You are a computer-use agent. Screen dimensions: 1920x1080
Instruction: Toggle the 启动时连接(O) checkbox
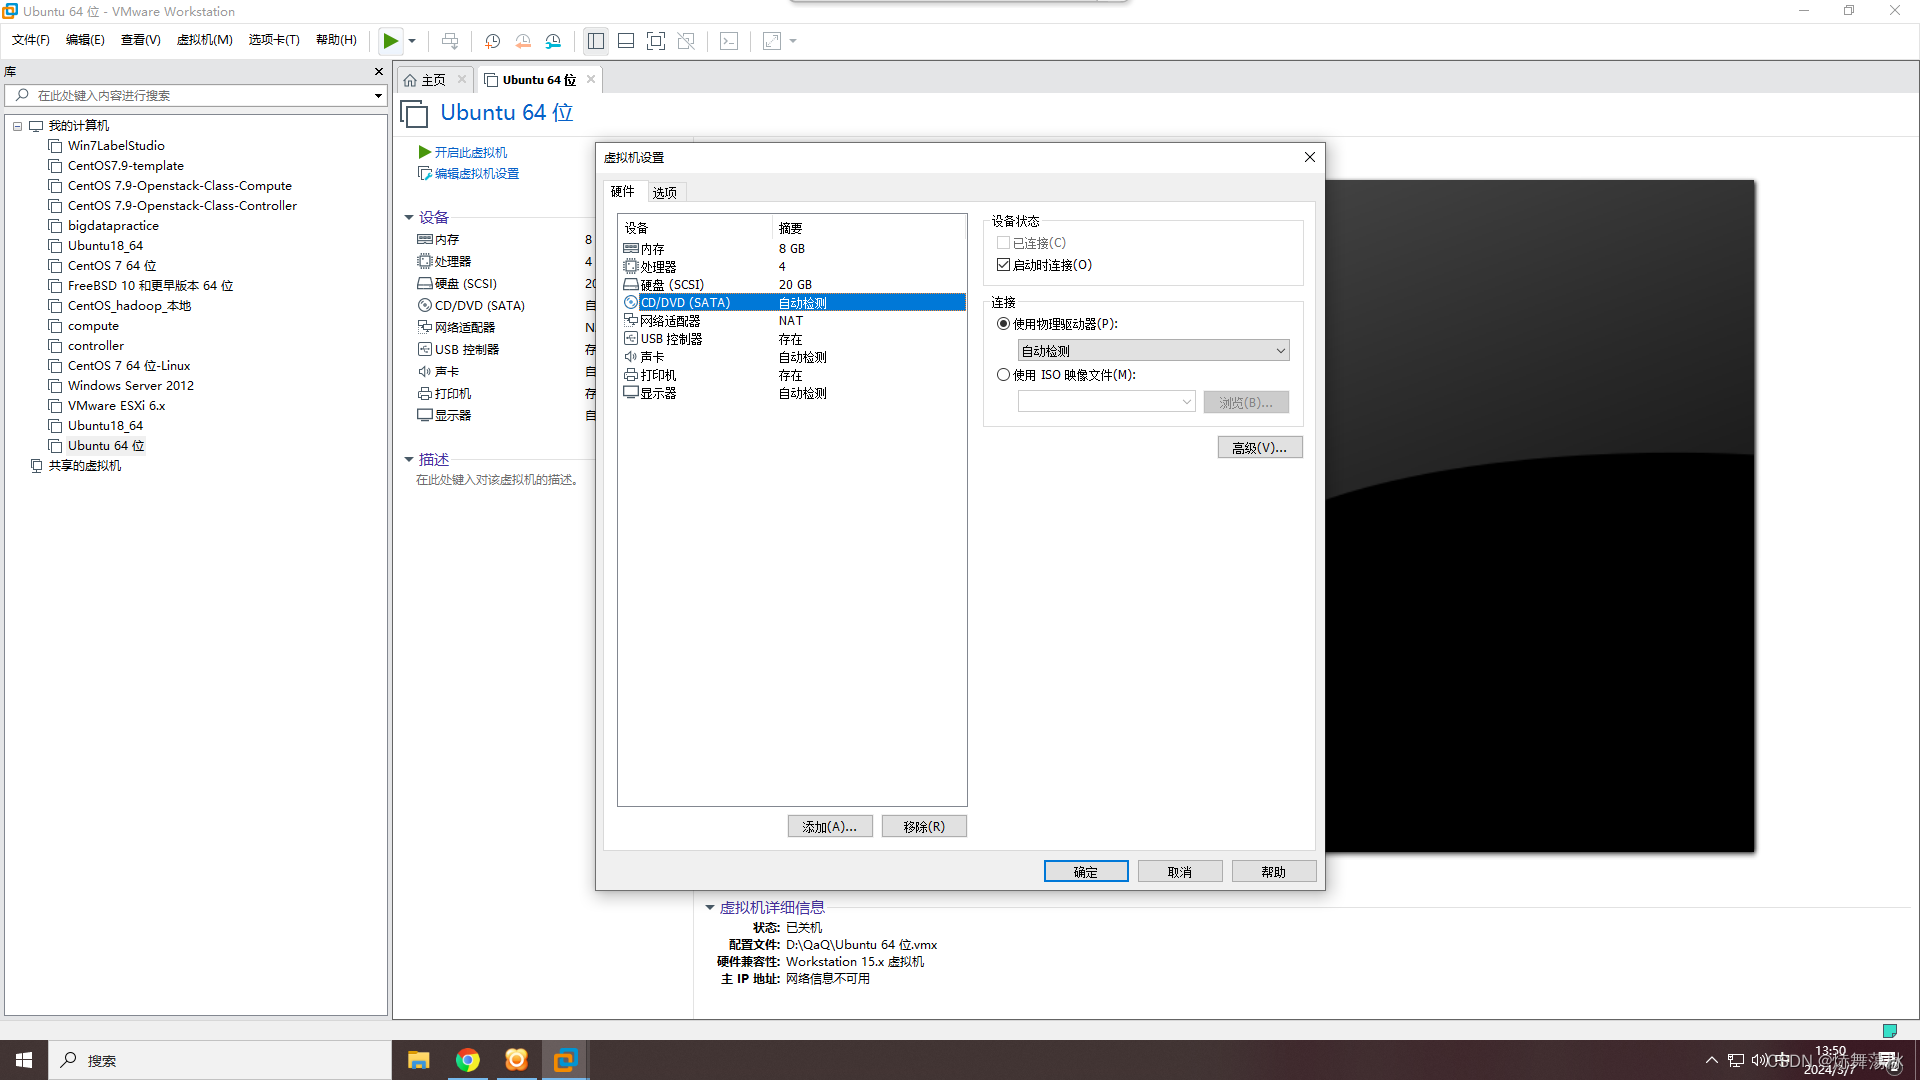point(1003,265)
